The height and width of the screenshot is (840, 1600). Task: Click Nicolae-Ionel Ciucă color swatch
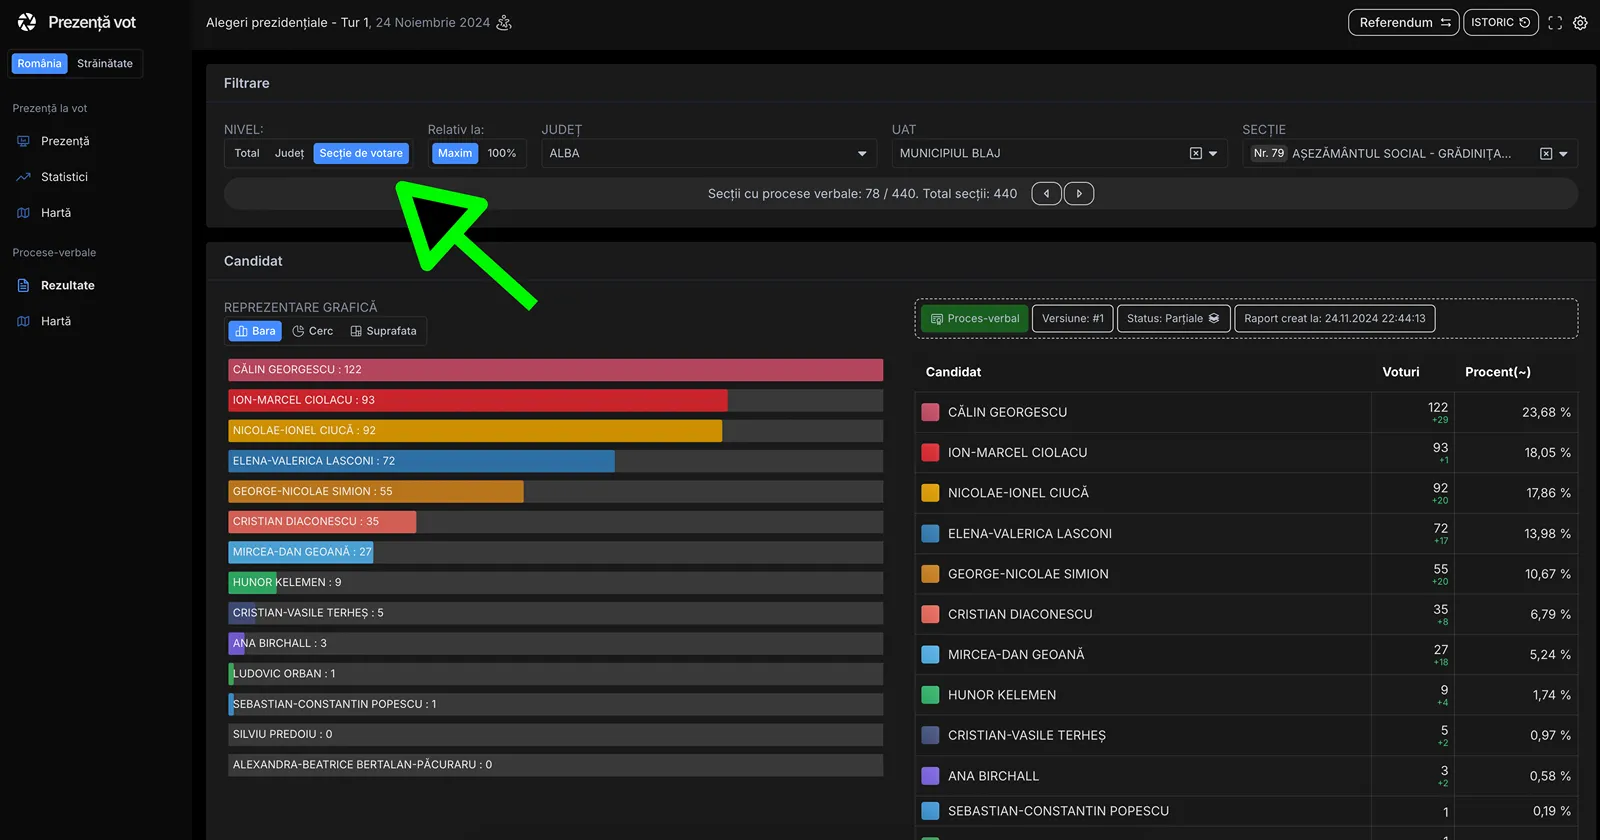tap(930, 493)
